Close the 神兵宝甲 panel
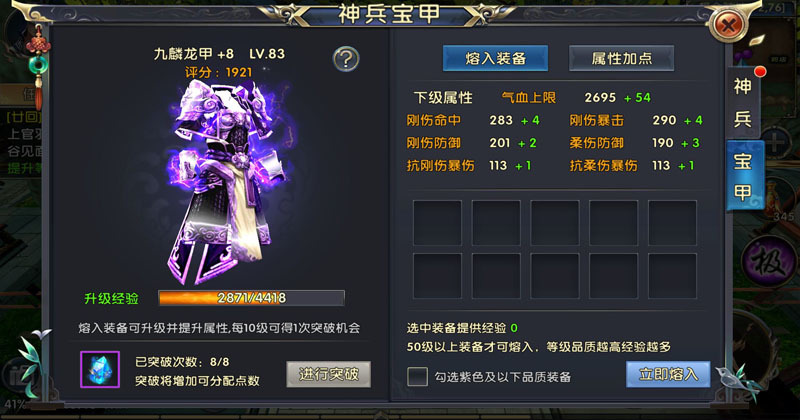Viewport: 800px width, 420px height. [x=729, y=24]
